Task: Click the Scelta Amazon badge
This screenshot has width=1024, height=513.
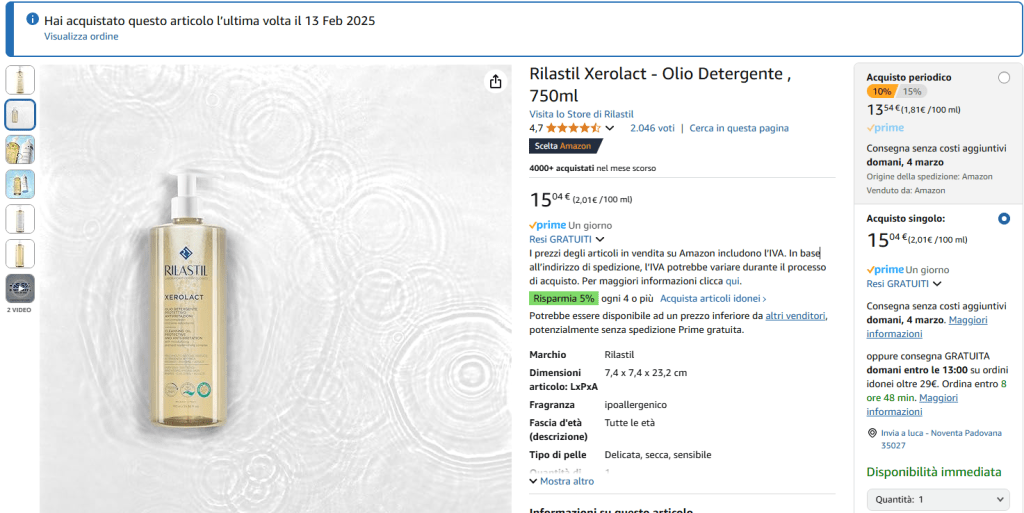Action: 566,146
